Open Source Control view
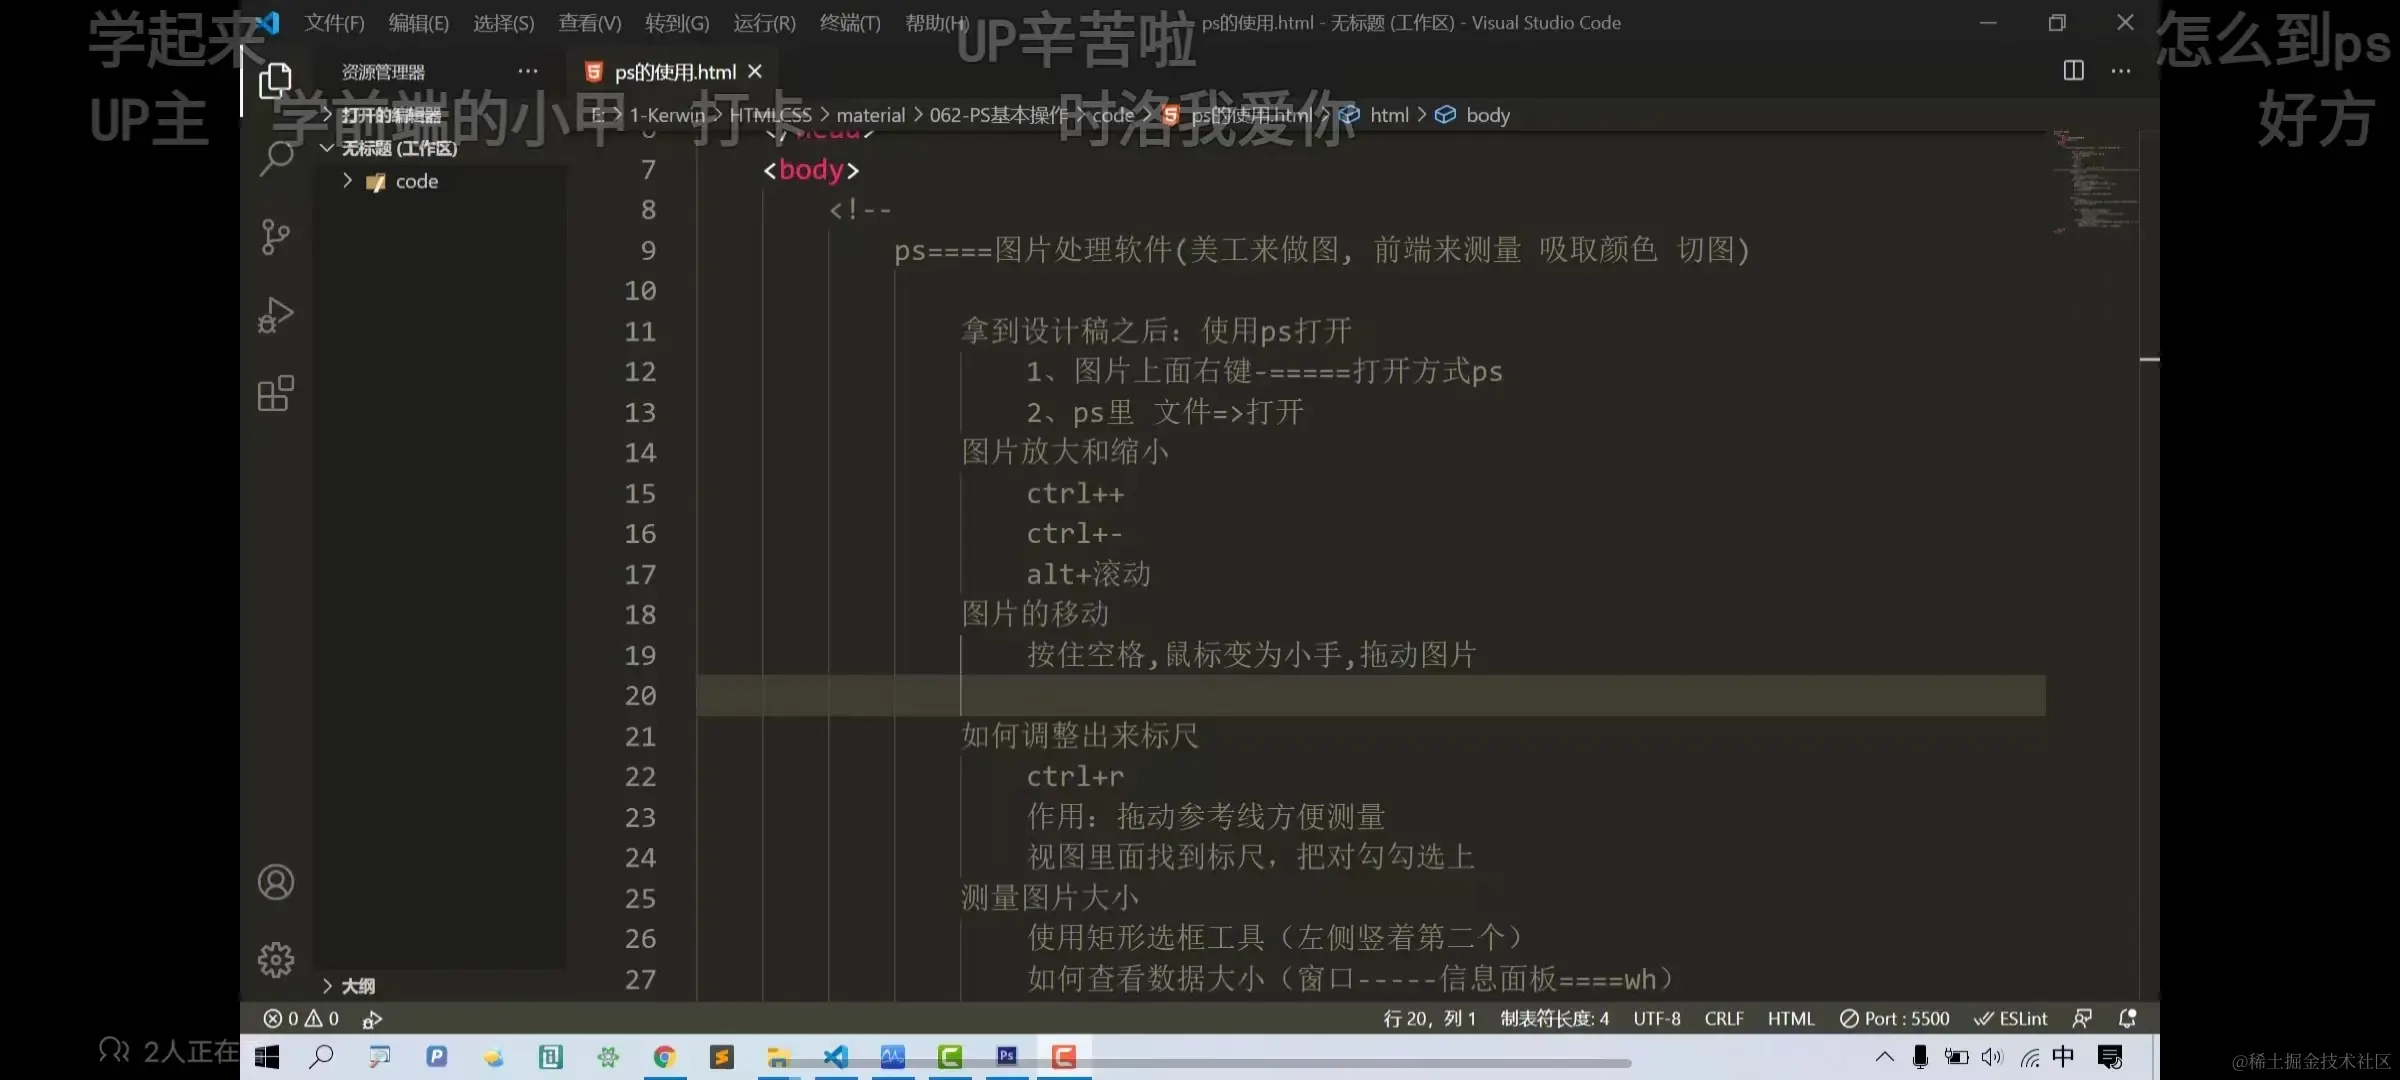 (276, 237)
